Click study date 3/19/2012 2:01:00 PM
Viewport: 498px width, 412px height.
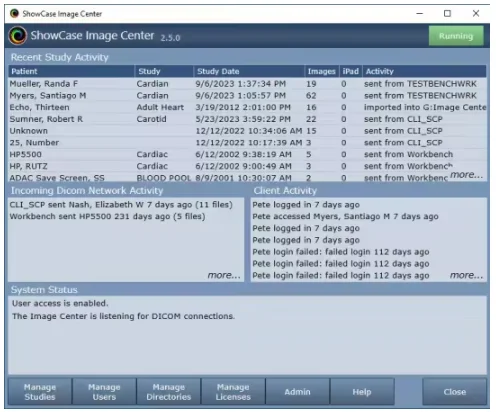coord(243,107)
